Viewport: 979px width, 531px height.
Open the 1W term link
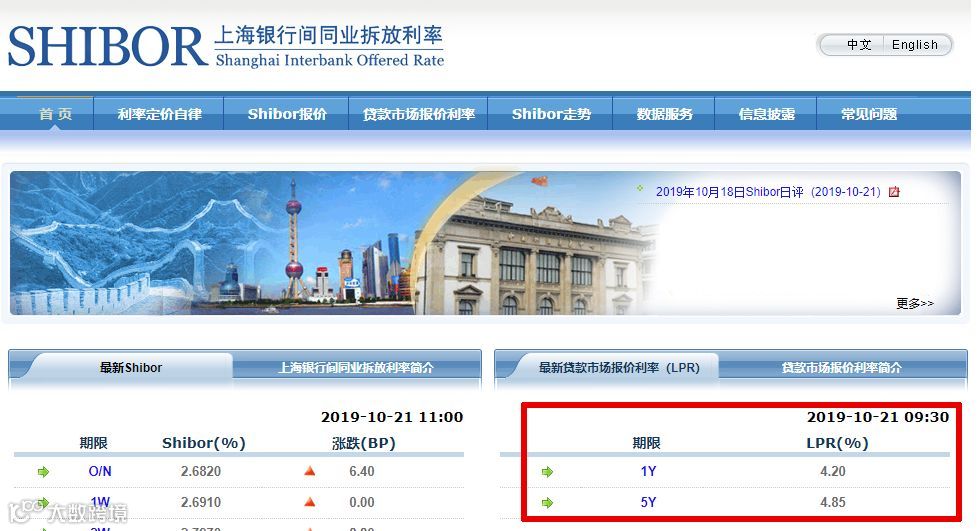pyautogui.click(x=100, y=502)
